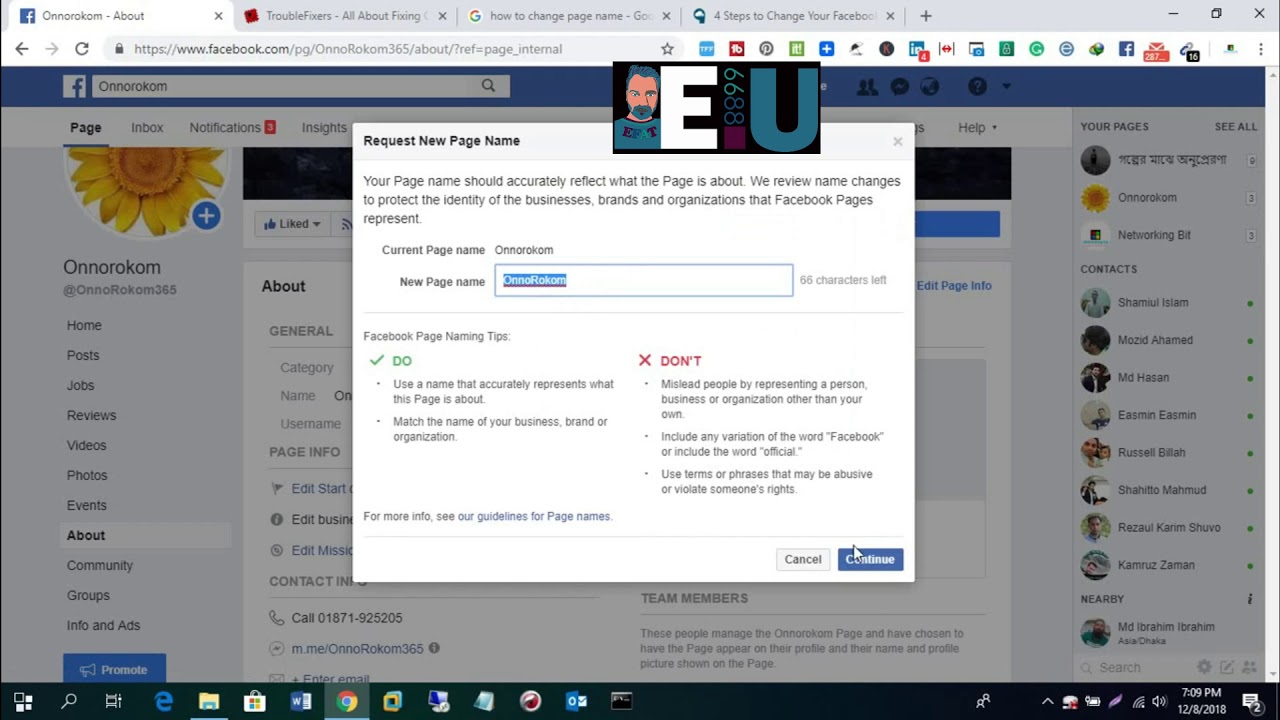This screenshot has height=720, width=1280.
Task: Open Info and Ads in left menu
Action: tap(103, 625)
